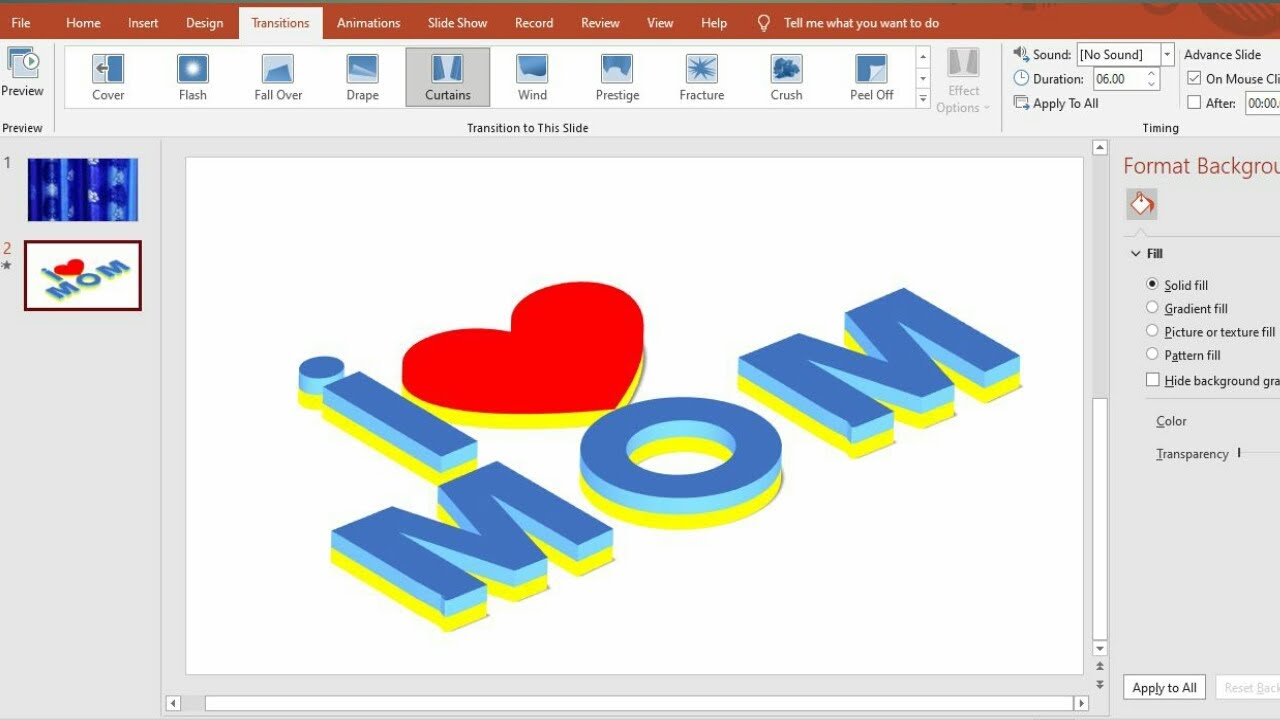Select the Picture or texture fill option

[x=1152, y=331]
